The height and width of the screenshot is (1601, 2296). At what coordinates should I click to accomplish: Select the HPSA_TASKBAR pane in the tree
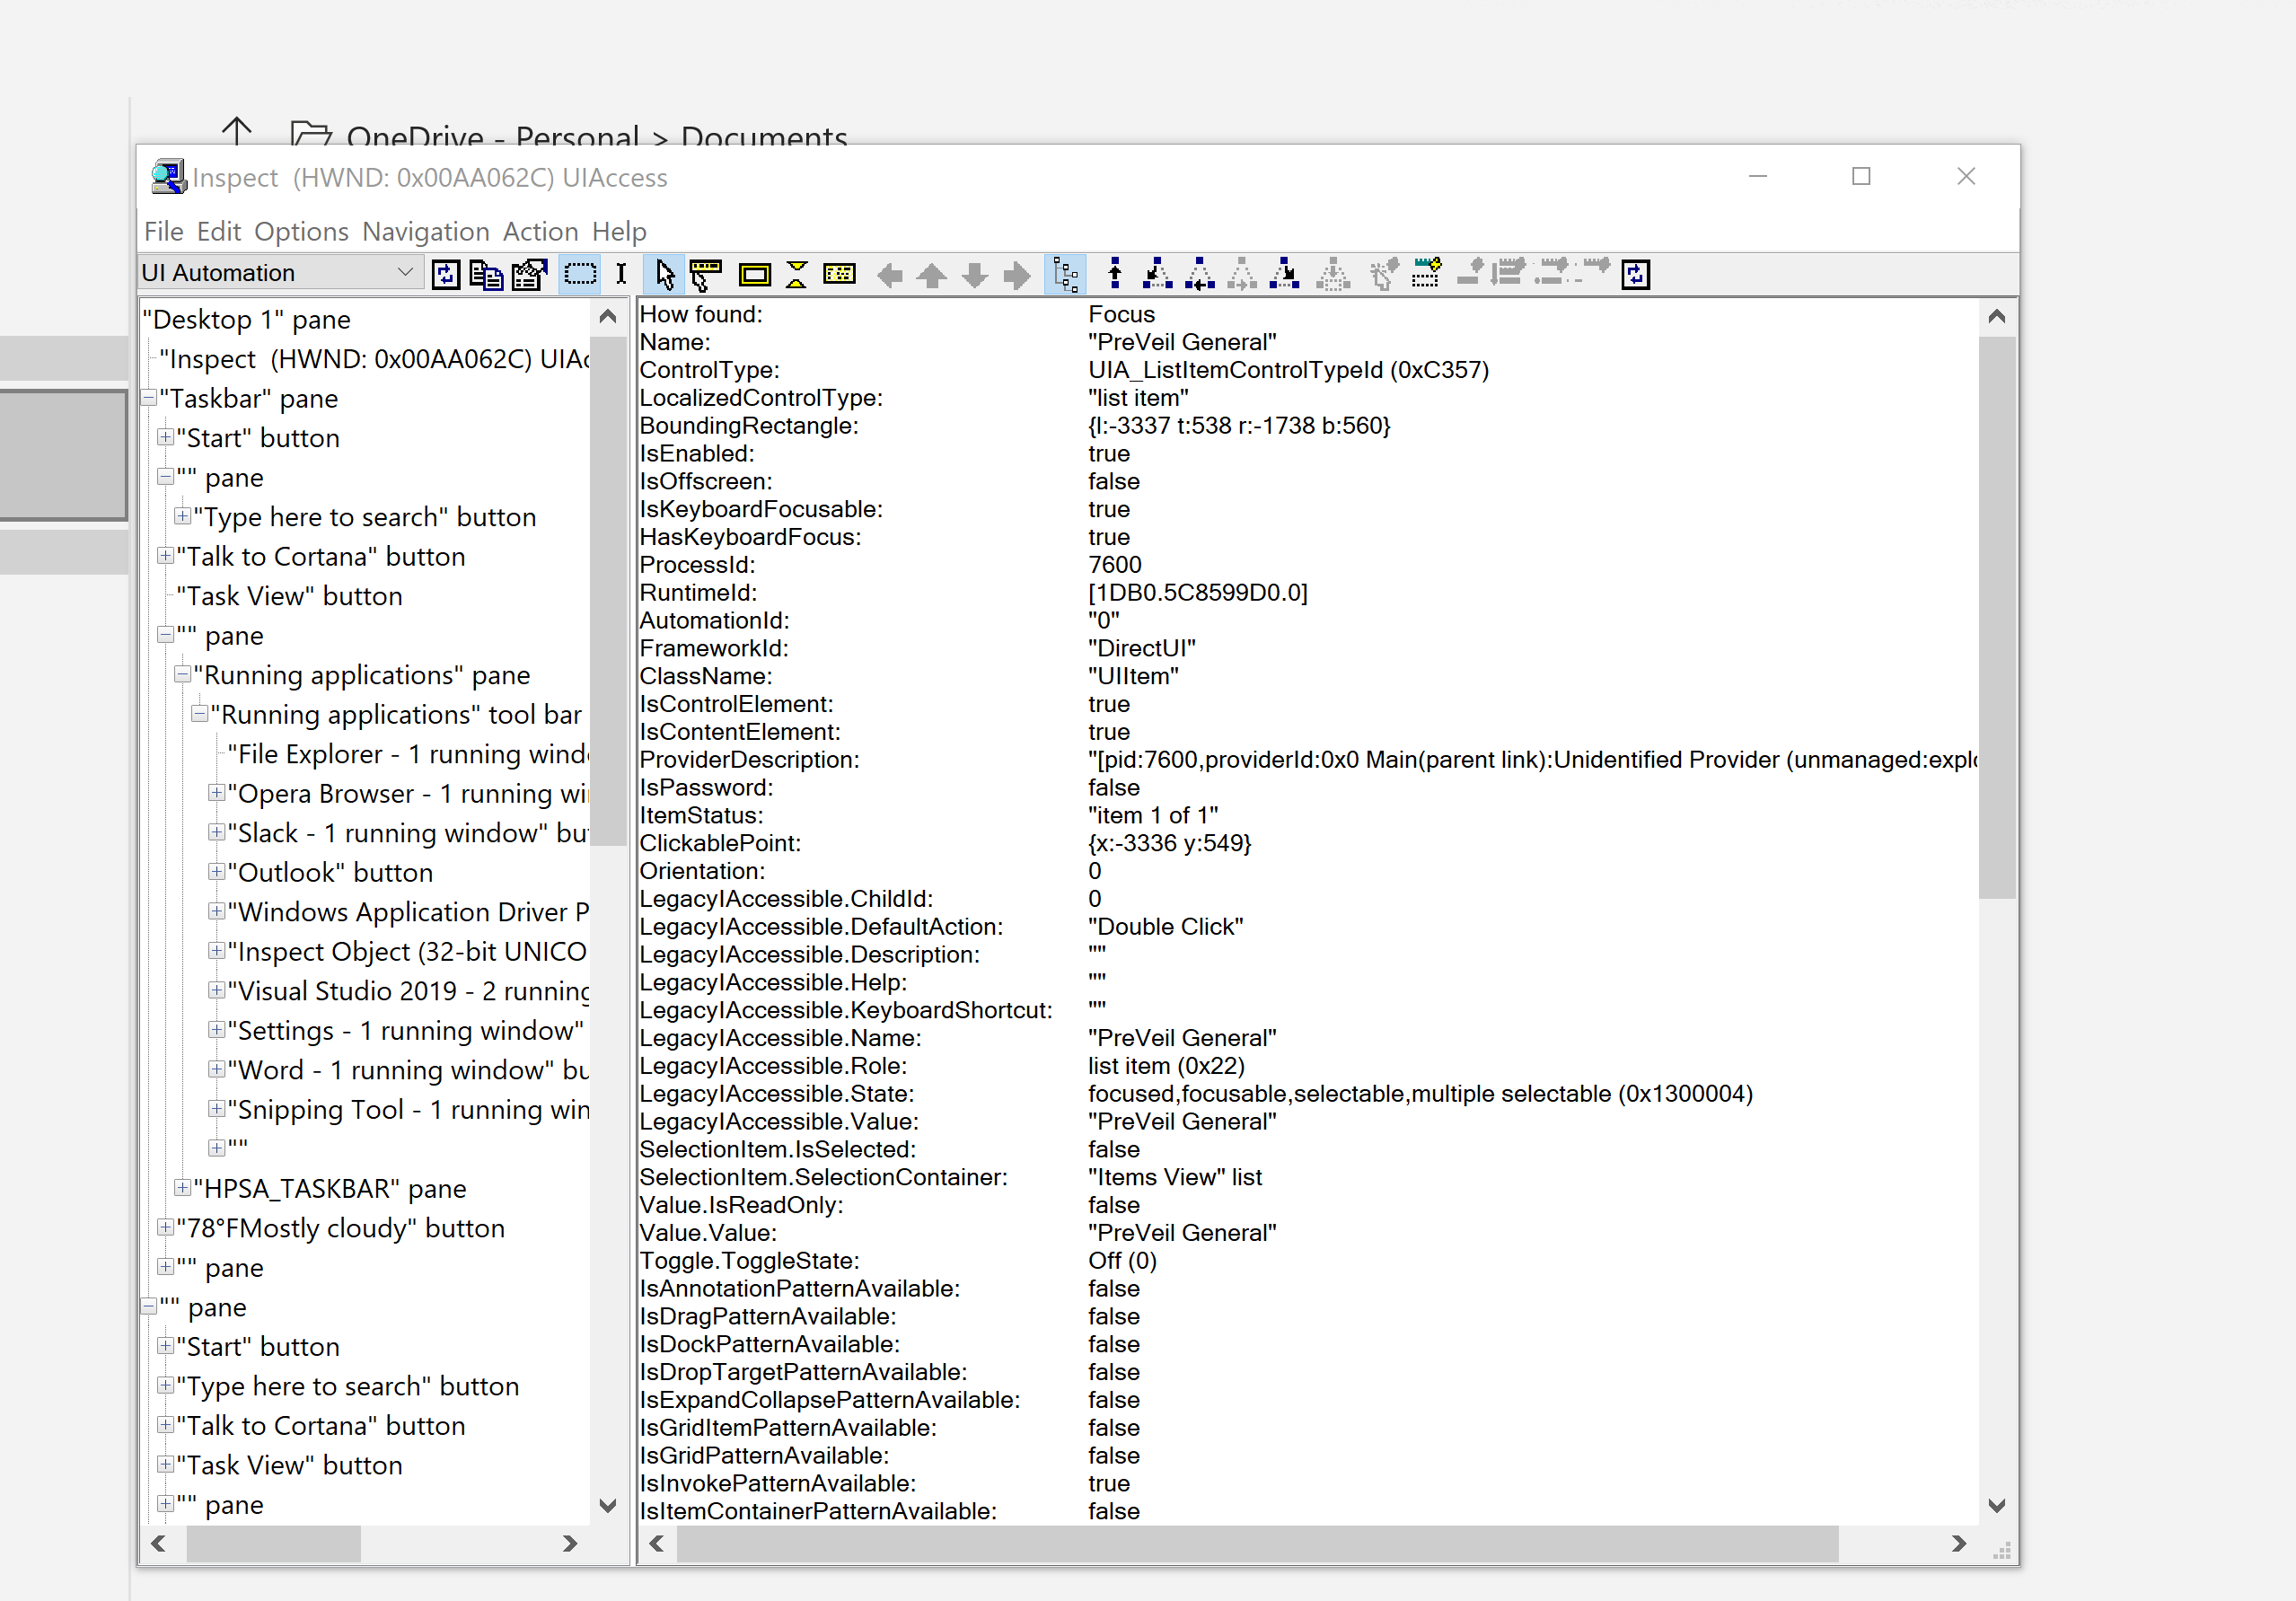pyautogui.click(x=332, y=1188)
